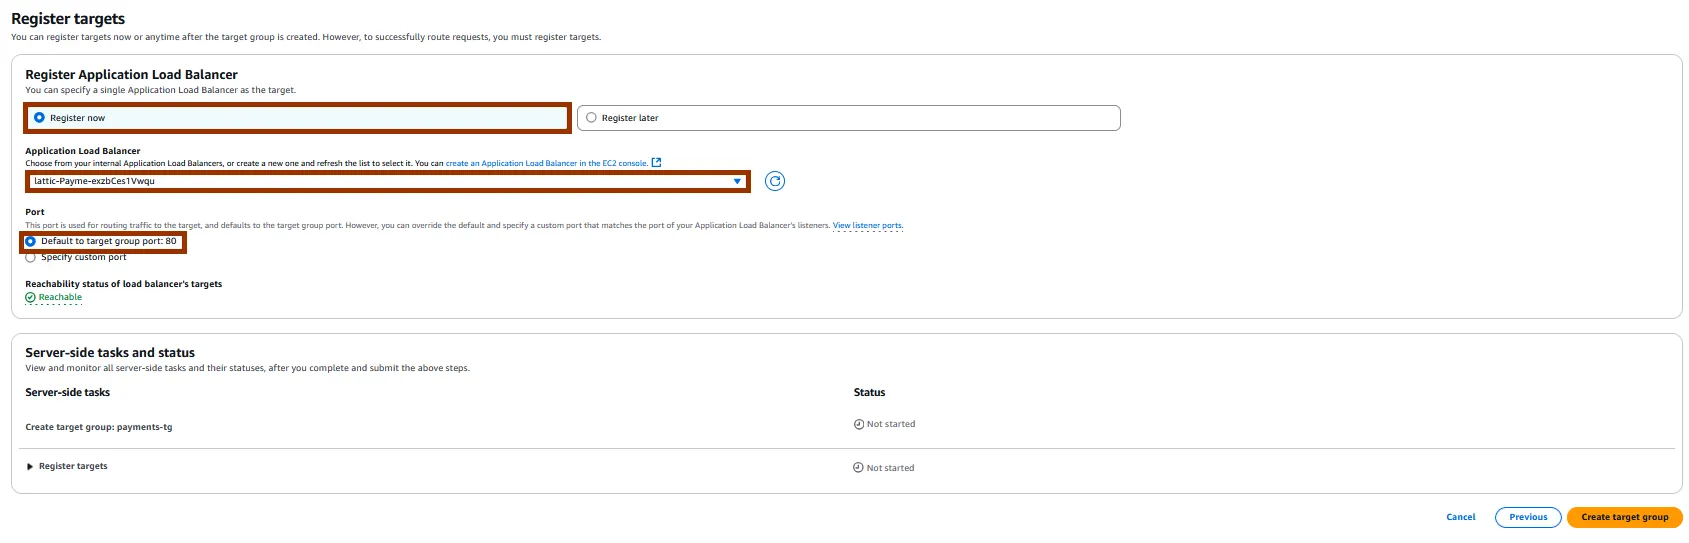Image resolution: width=1689 pixels, height=543 pixels.
Task: Expand the Register targets server-side task
Action: [30, 467]
